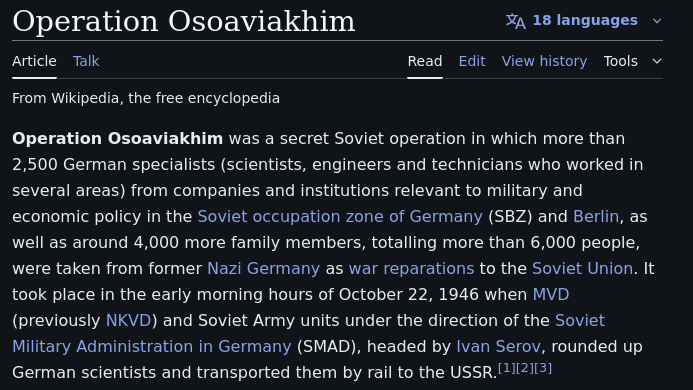Screen dimensions: 693x390
Task: Open the MVD link
Action: tap(551, 294)
